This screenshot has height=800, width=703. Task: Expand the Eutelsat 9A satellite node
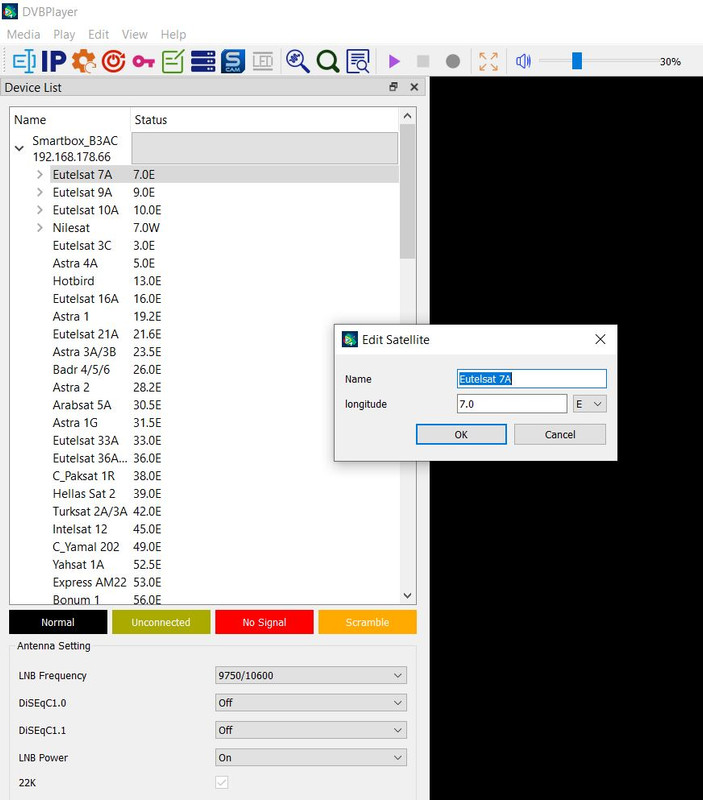pyautogui.click(x=40, y=192)
